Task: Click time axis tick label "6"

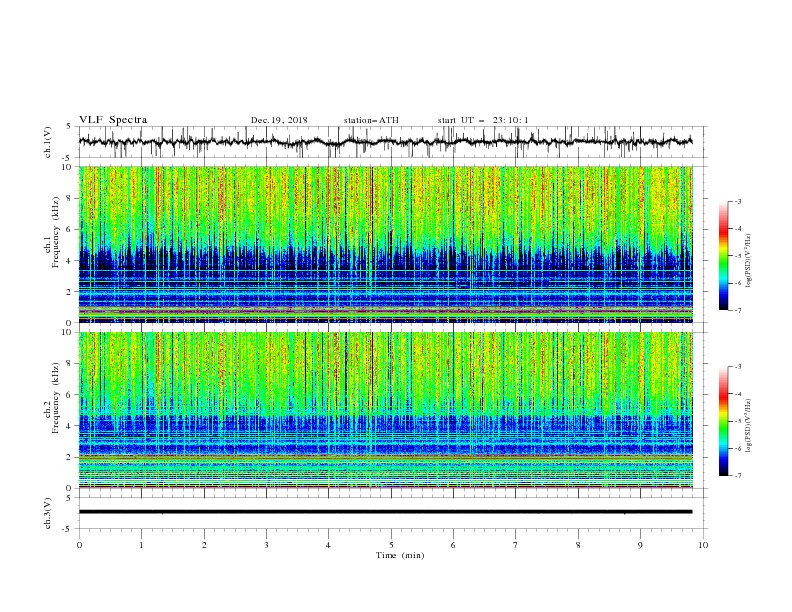Action: pos(453,545)
